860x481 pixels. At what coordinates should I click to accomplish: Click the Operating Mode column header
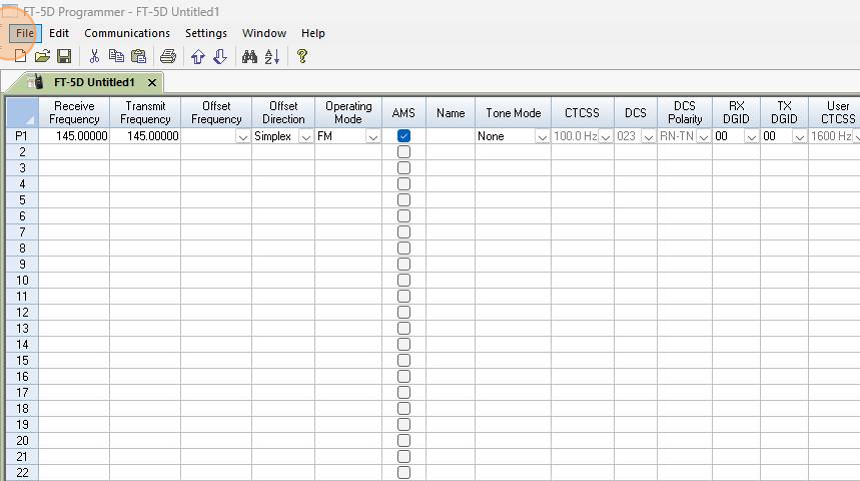pyautogui.click(x=348, y=112)
